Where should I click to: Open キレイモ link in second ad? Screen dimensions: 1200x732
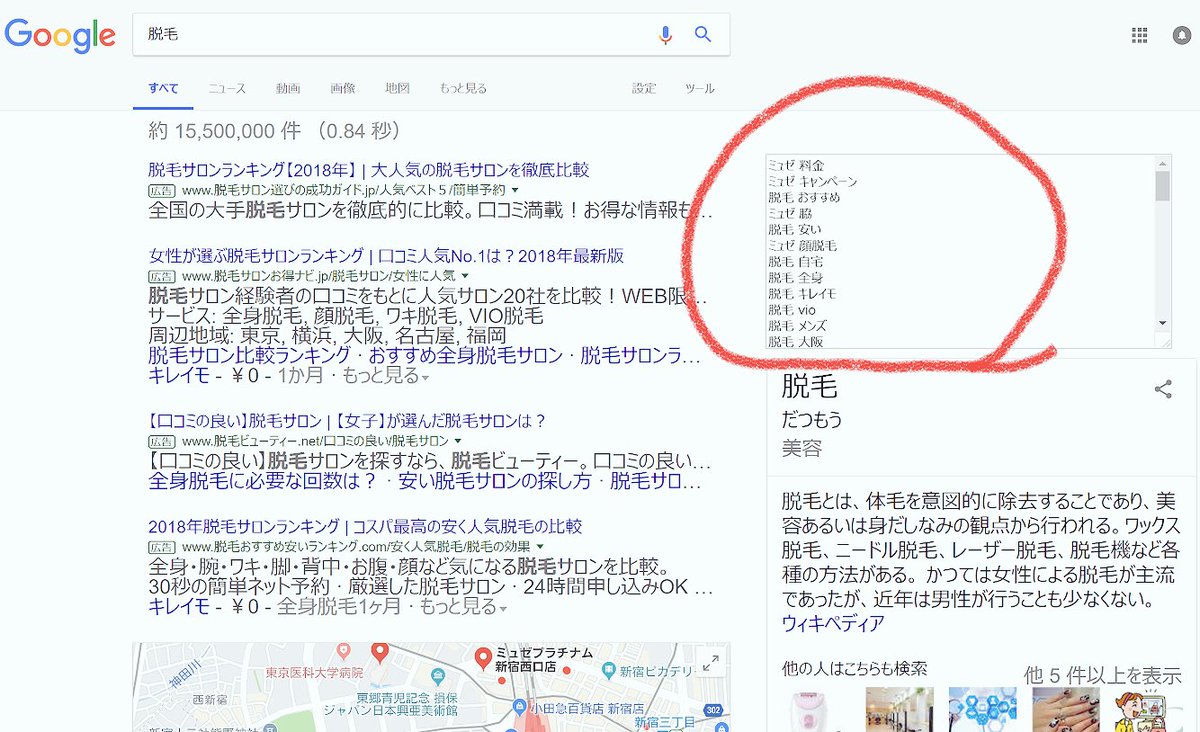pyautogui.click(x=179, y=376)
